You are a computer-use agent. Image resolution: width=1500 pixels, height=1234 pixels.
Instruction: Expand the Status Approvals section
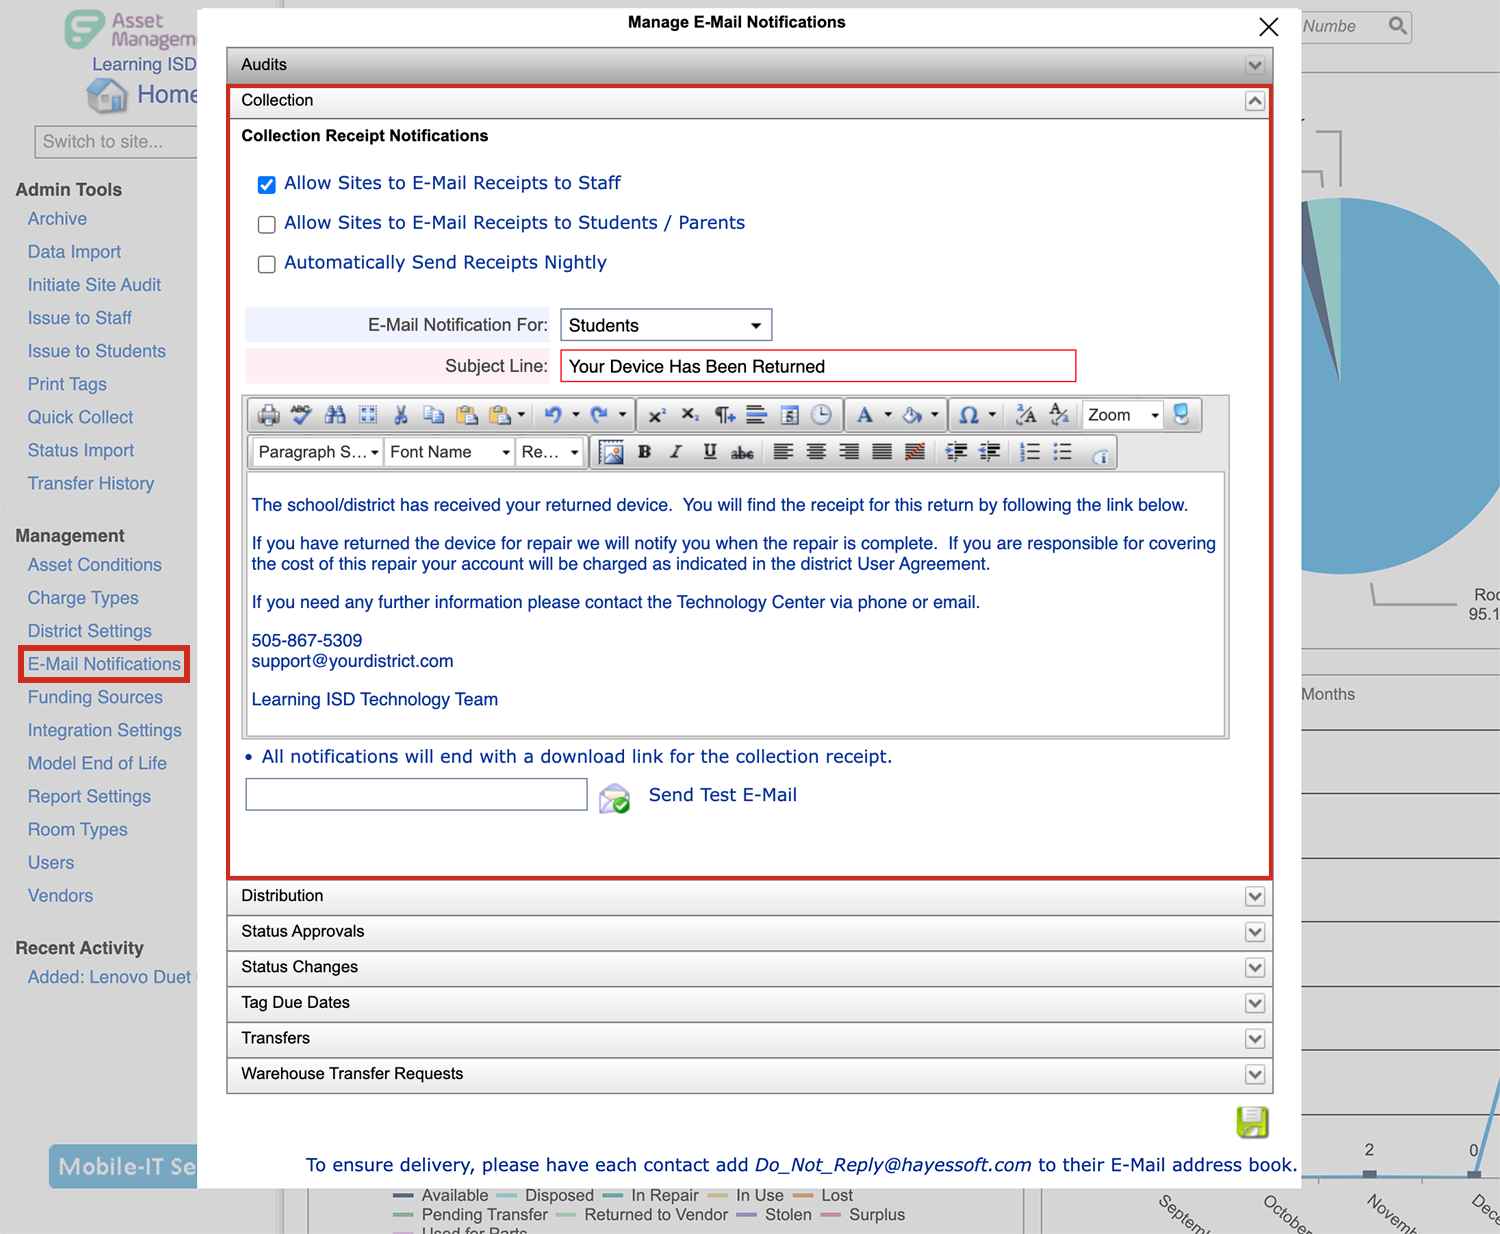[x=1254, y=932]
